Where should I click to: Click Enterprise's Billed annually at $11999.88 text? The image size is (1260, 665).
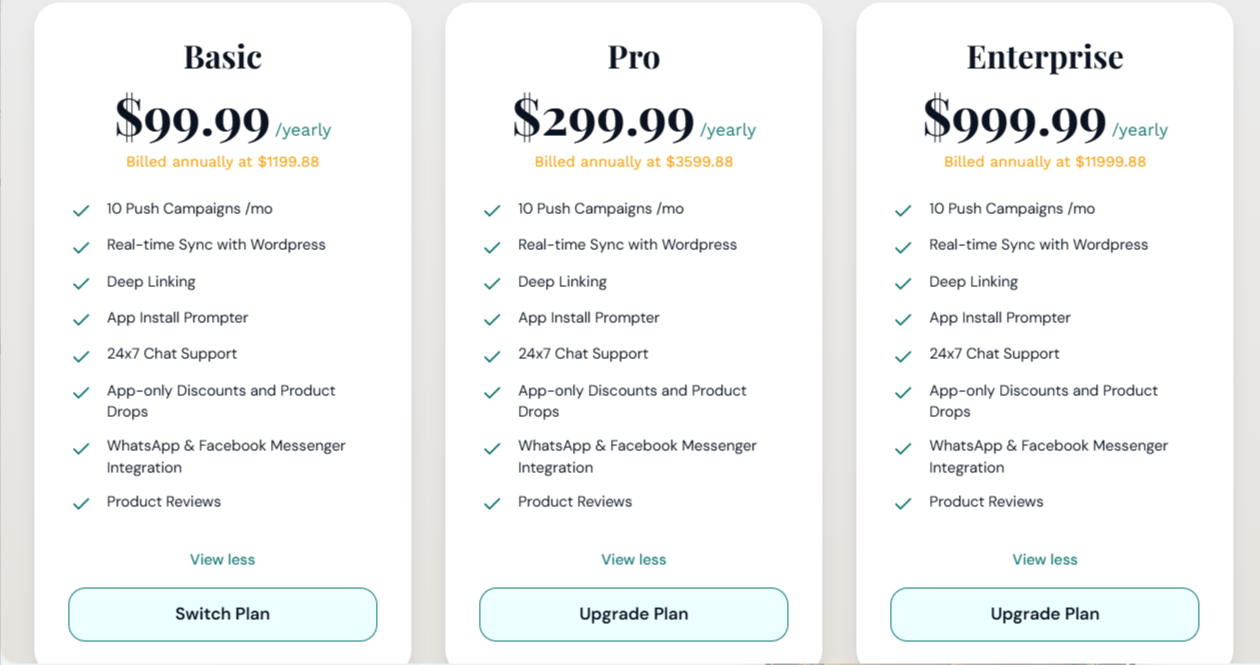tap(1044, 161)
